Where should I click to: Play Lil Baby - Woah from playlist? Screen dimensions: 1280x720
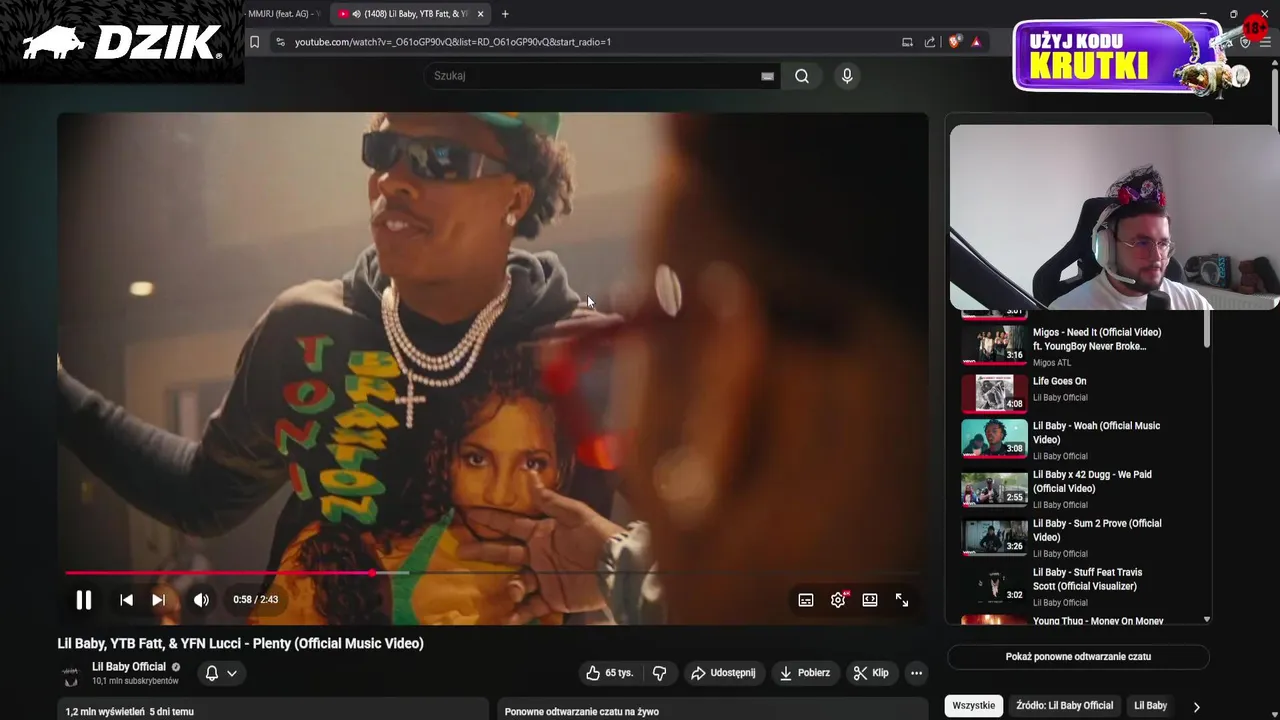[1096, 433]
